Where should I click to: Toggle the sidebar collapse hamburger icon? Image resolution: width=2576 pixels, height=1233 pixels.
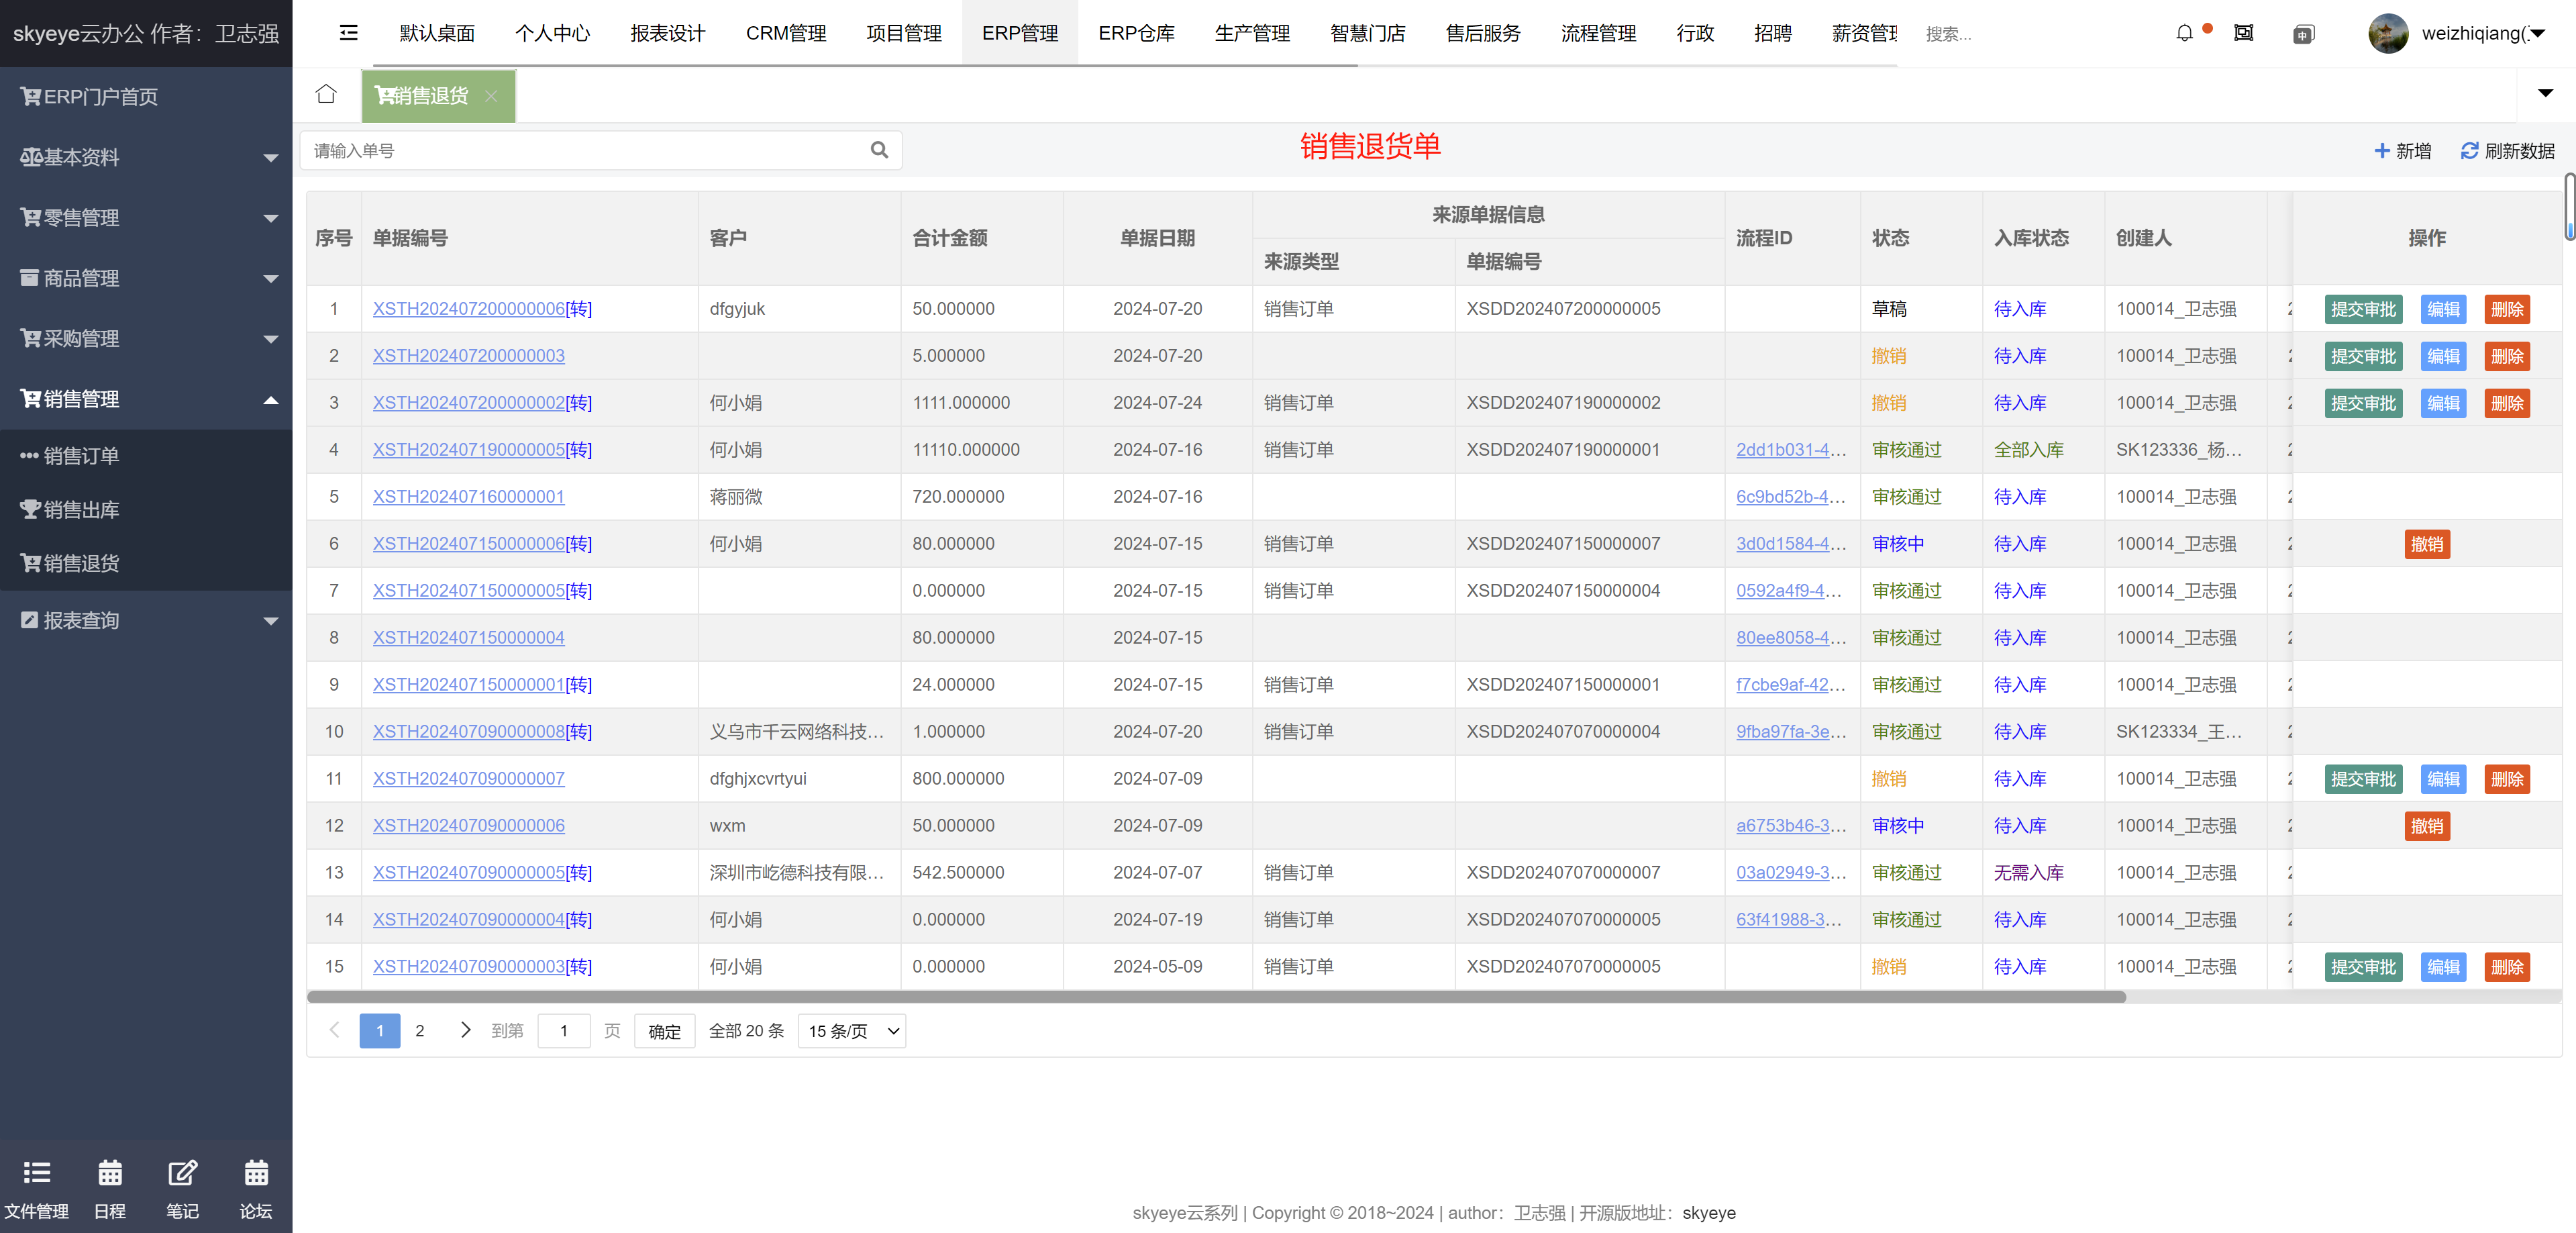(348, 33)
